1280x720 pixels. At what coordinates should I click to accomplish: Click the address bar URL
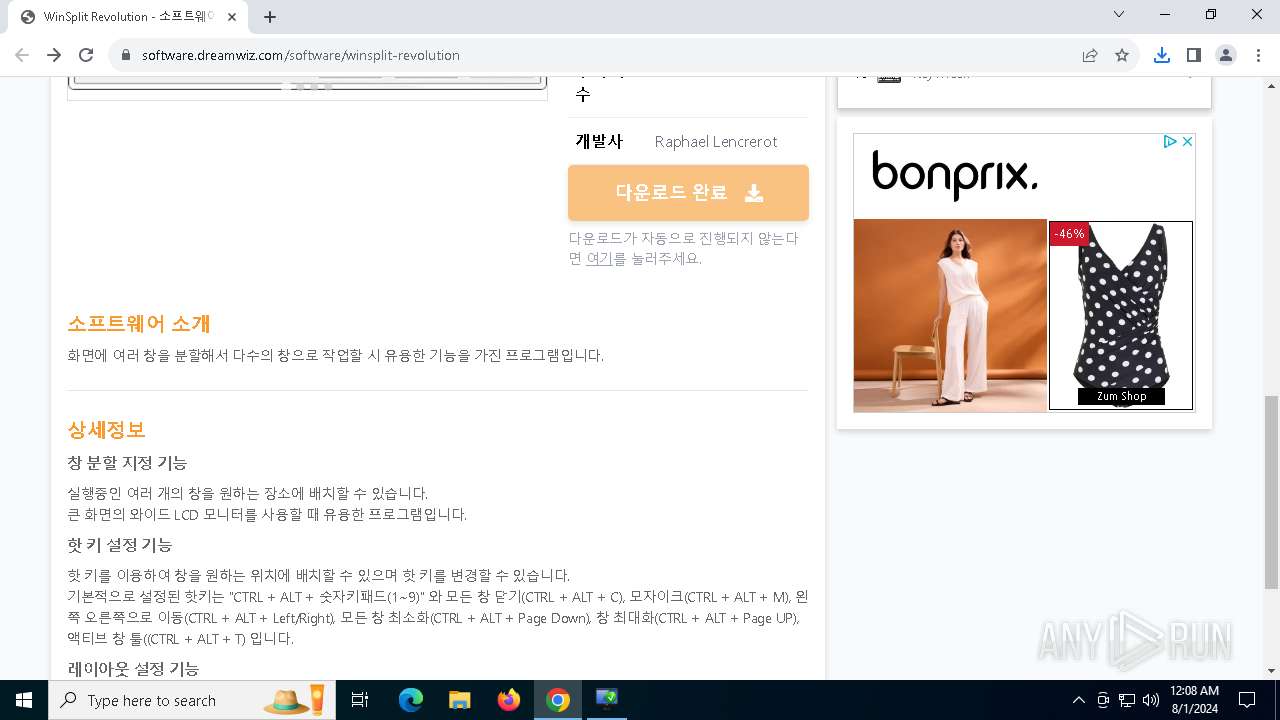tap(301, 55)
